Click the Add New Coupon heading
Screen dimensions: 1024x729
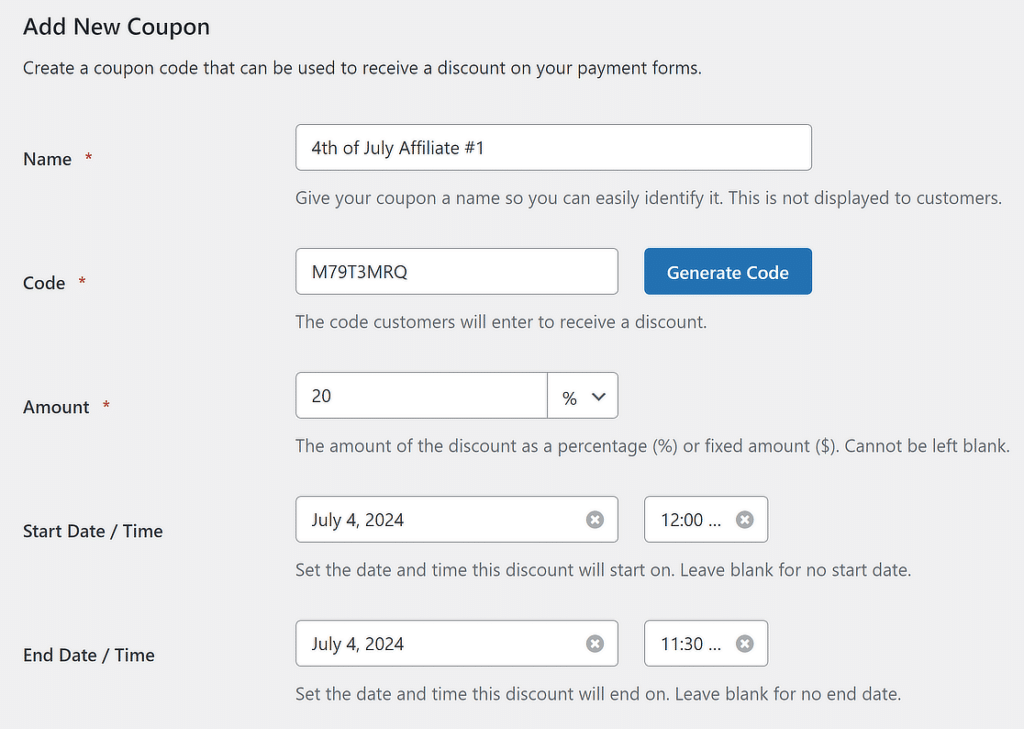116,27
